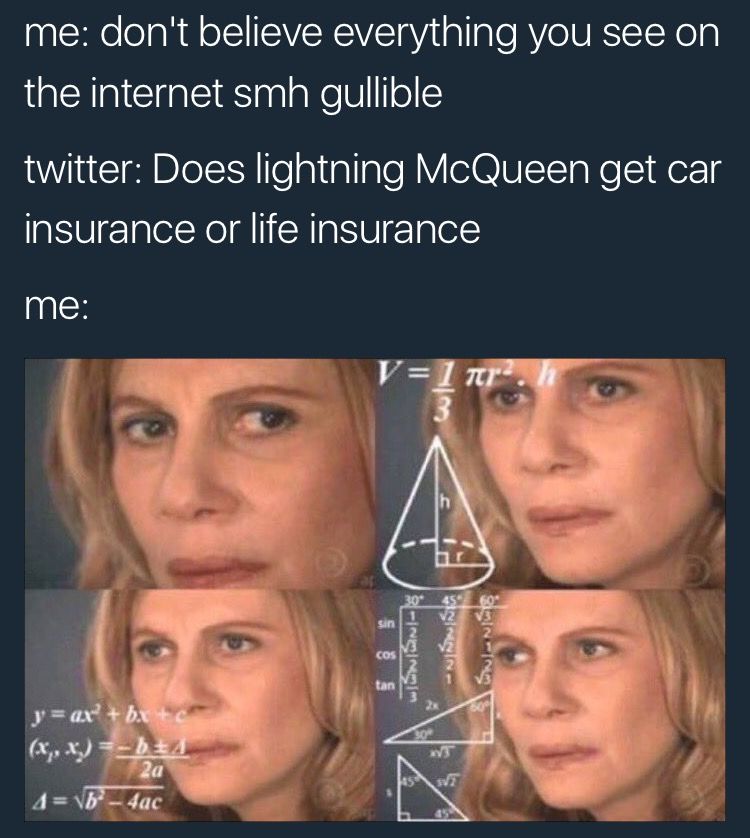Click the 'cos' row label in trig table
The height and width of the screenshot is (838, 750).
click(386, 654)
